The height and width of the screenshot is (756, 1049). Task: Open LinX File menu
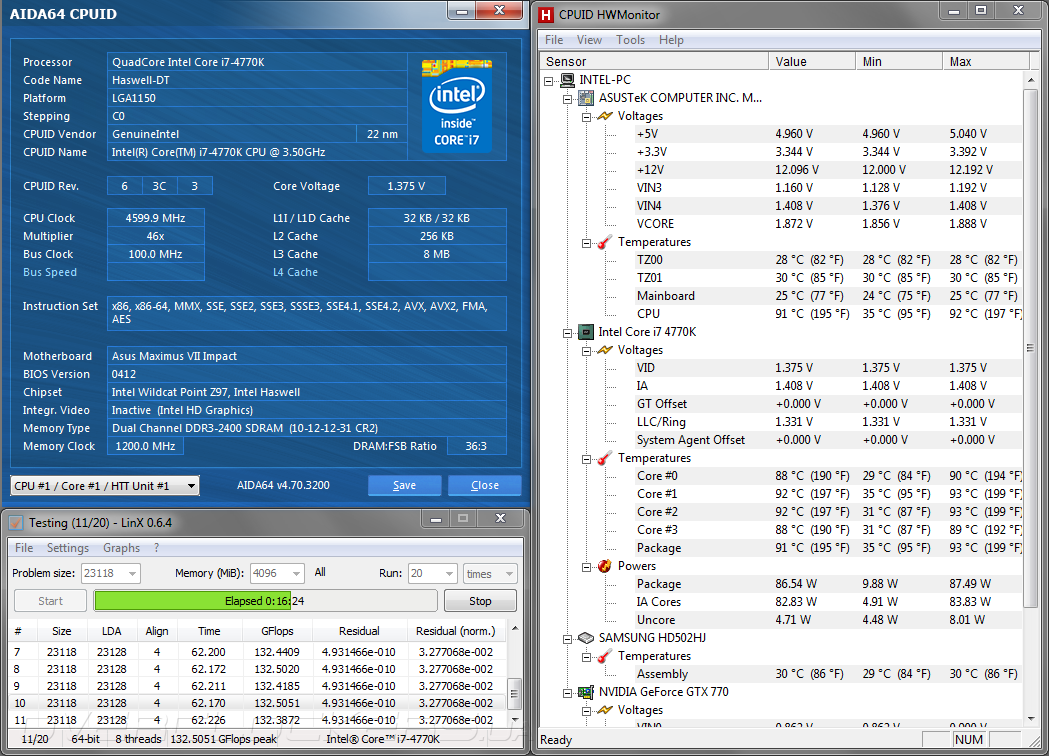[x=24, y=547]
